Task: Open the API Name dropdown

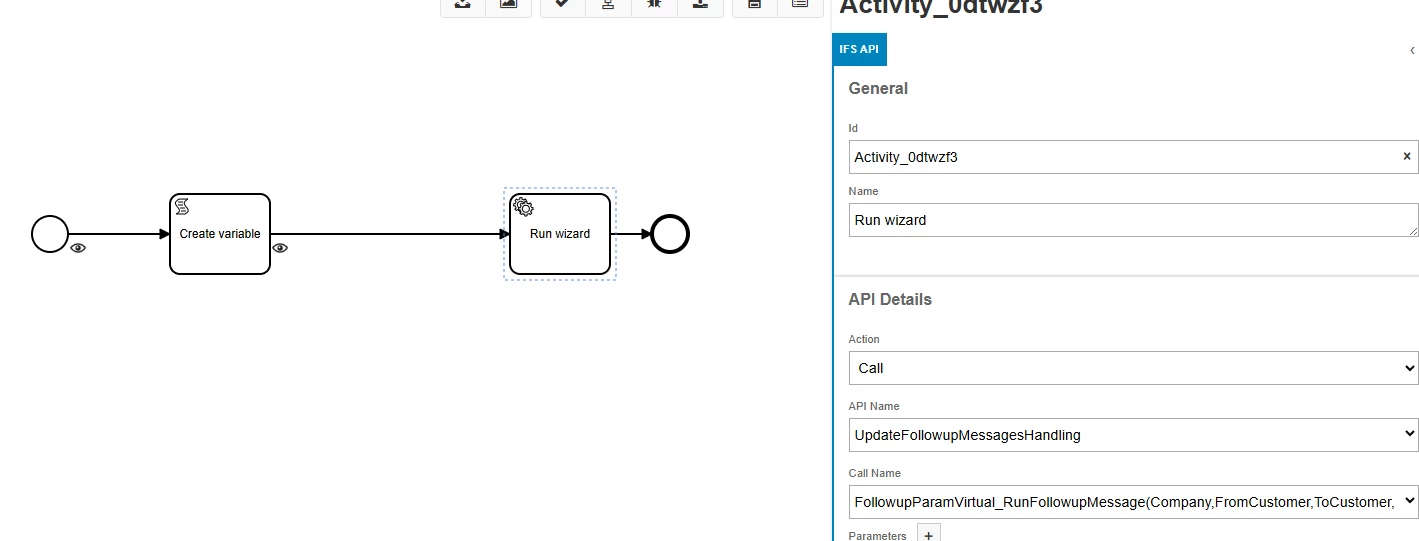Action: (1133, 435)
